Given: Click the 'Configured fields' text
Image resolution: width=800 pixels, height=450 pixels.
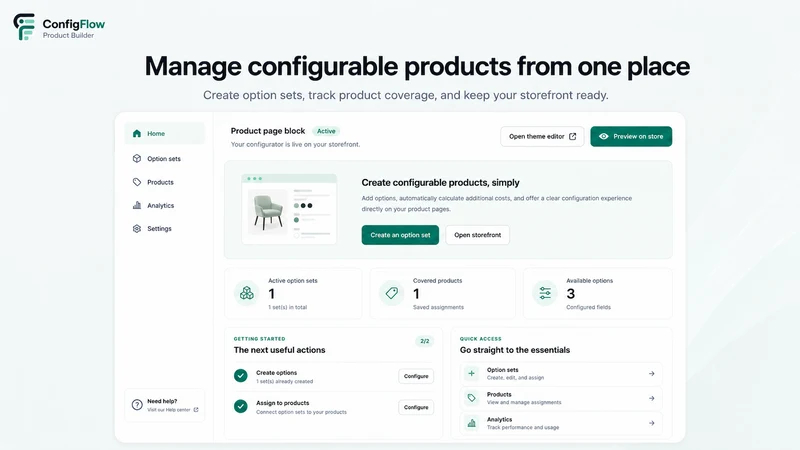Looking at the screenshot, I should (x=588, y=307).
